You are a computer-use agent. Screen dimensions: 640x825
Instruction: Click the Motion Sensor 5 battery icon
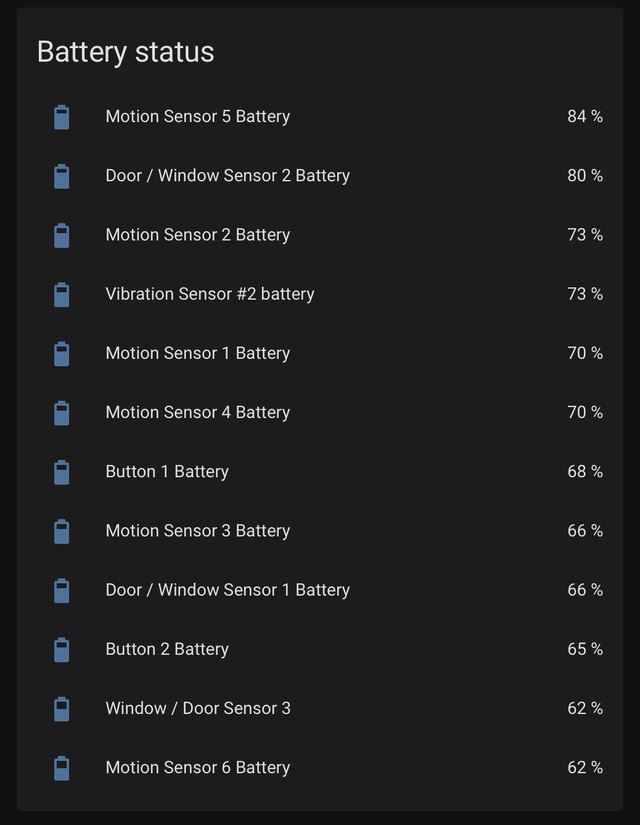pyautogui.click(x=61, y=116)
